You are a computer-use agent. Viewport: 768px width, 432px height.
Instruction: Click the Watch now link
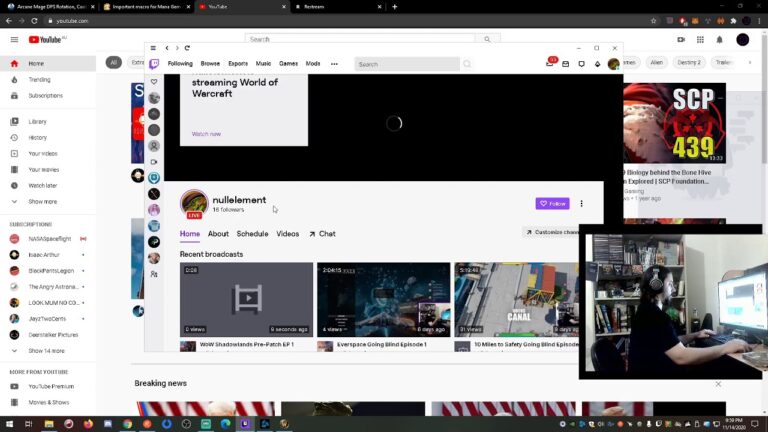(x=206, y=134)
